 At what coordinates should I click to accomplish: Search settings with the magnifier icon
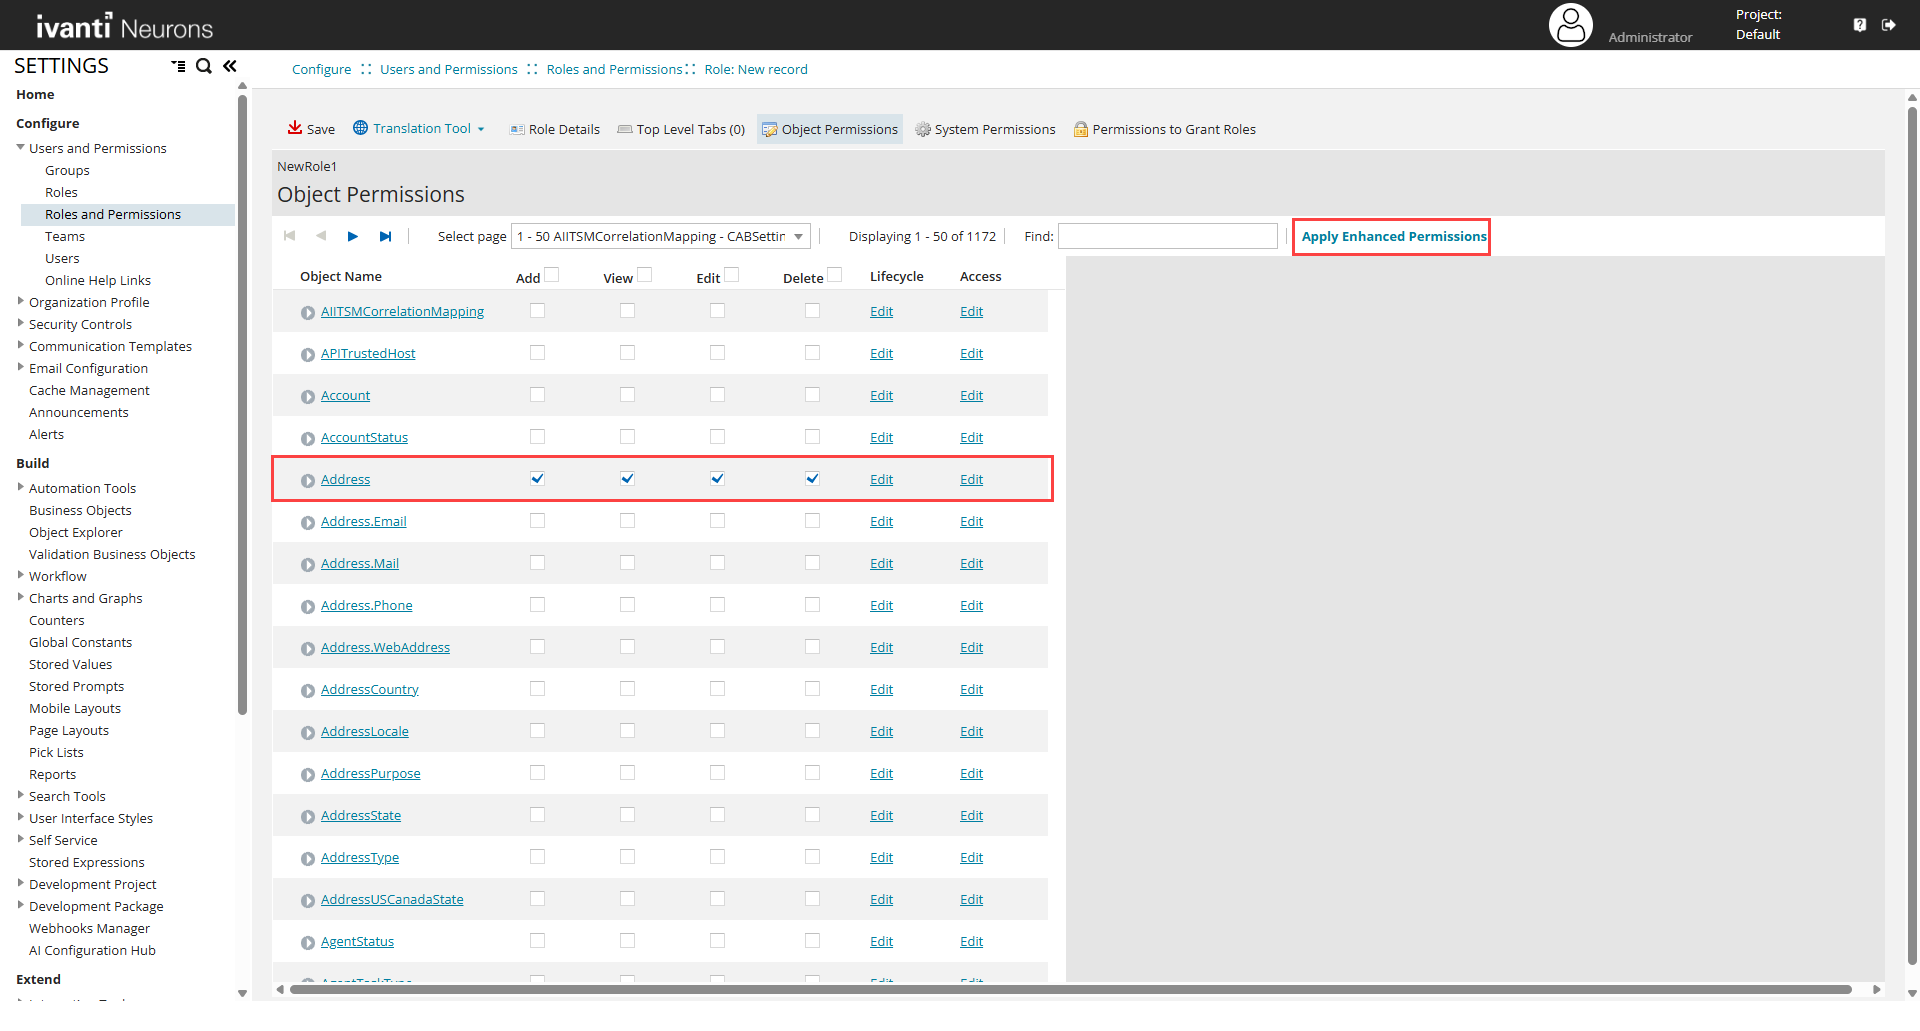pos(204,66)
